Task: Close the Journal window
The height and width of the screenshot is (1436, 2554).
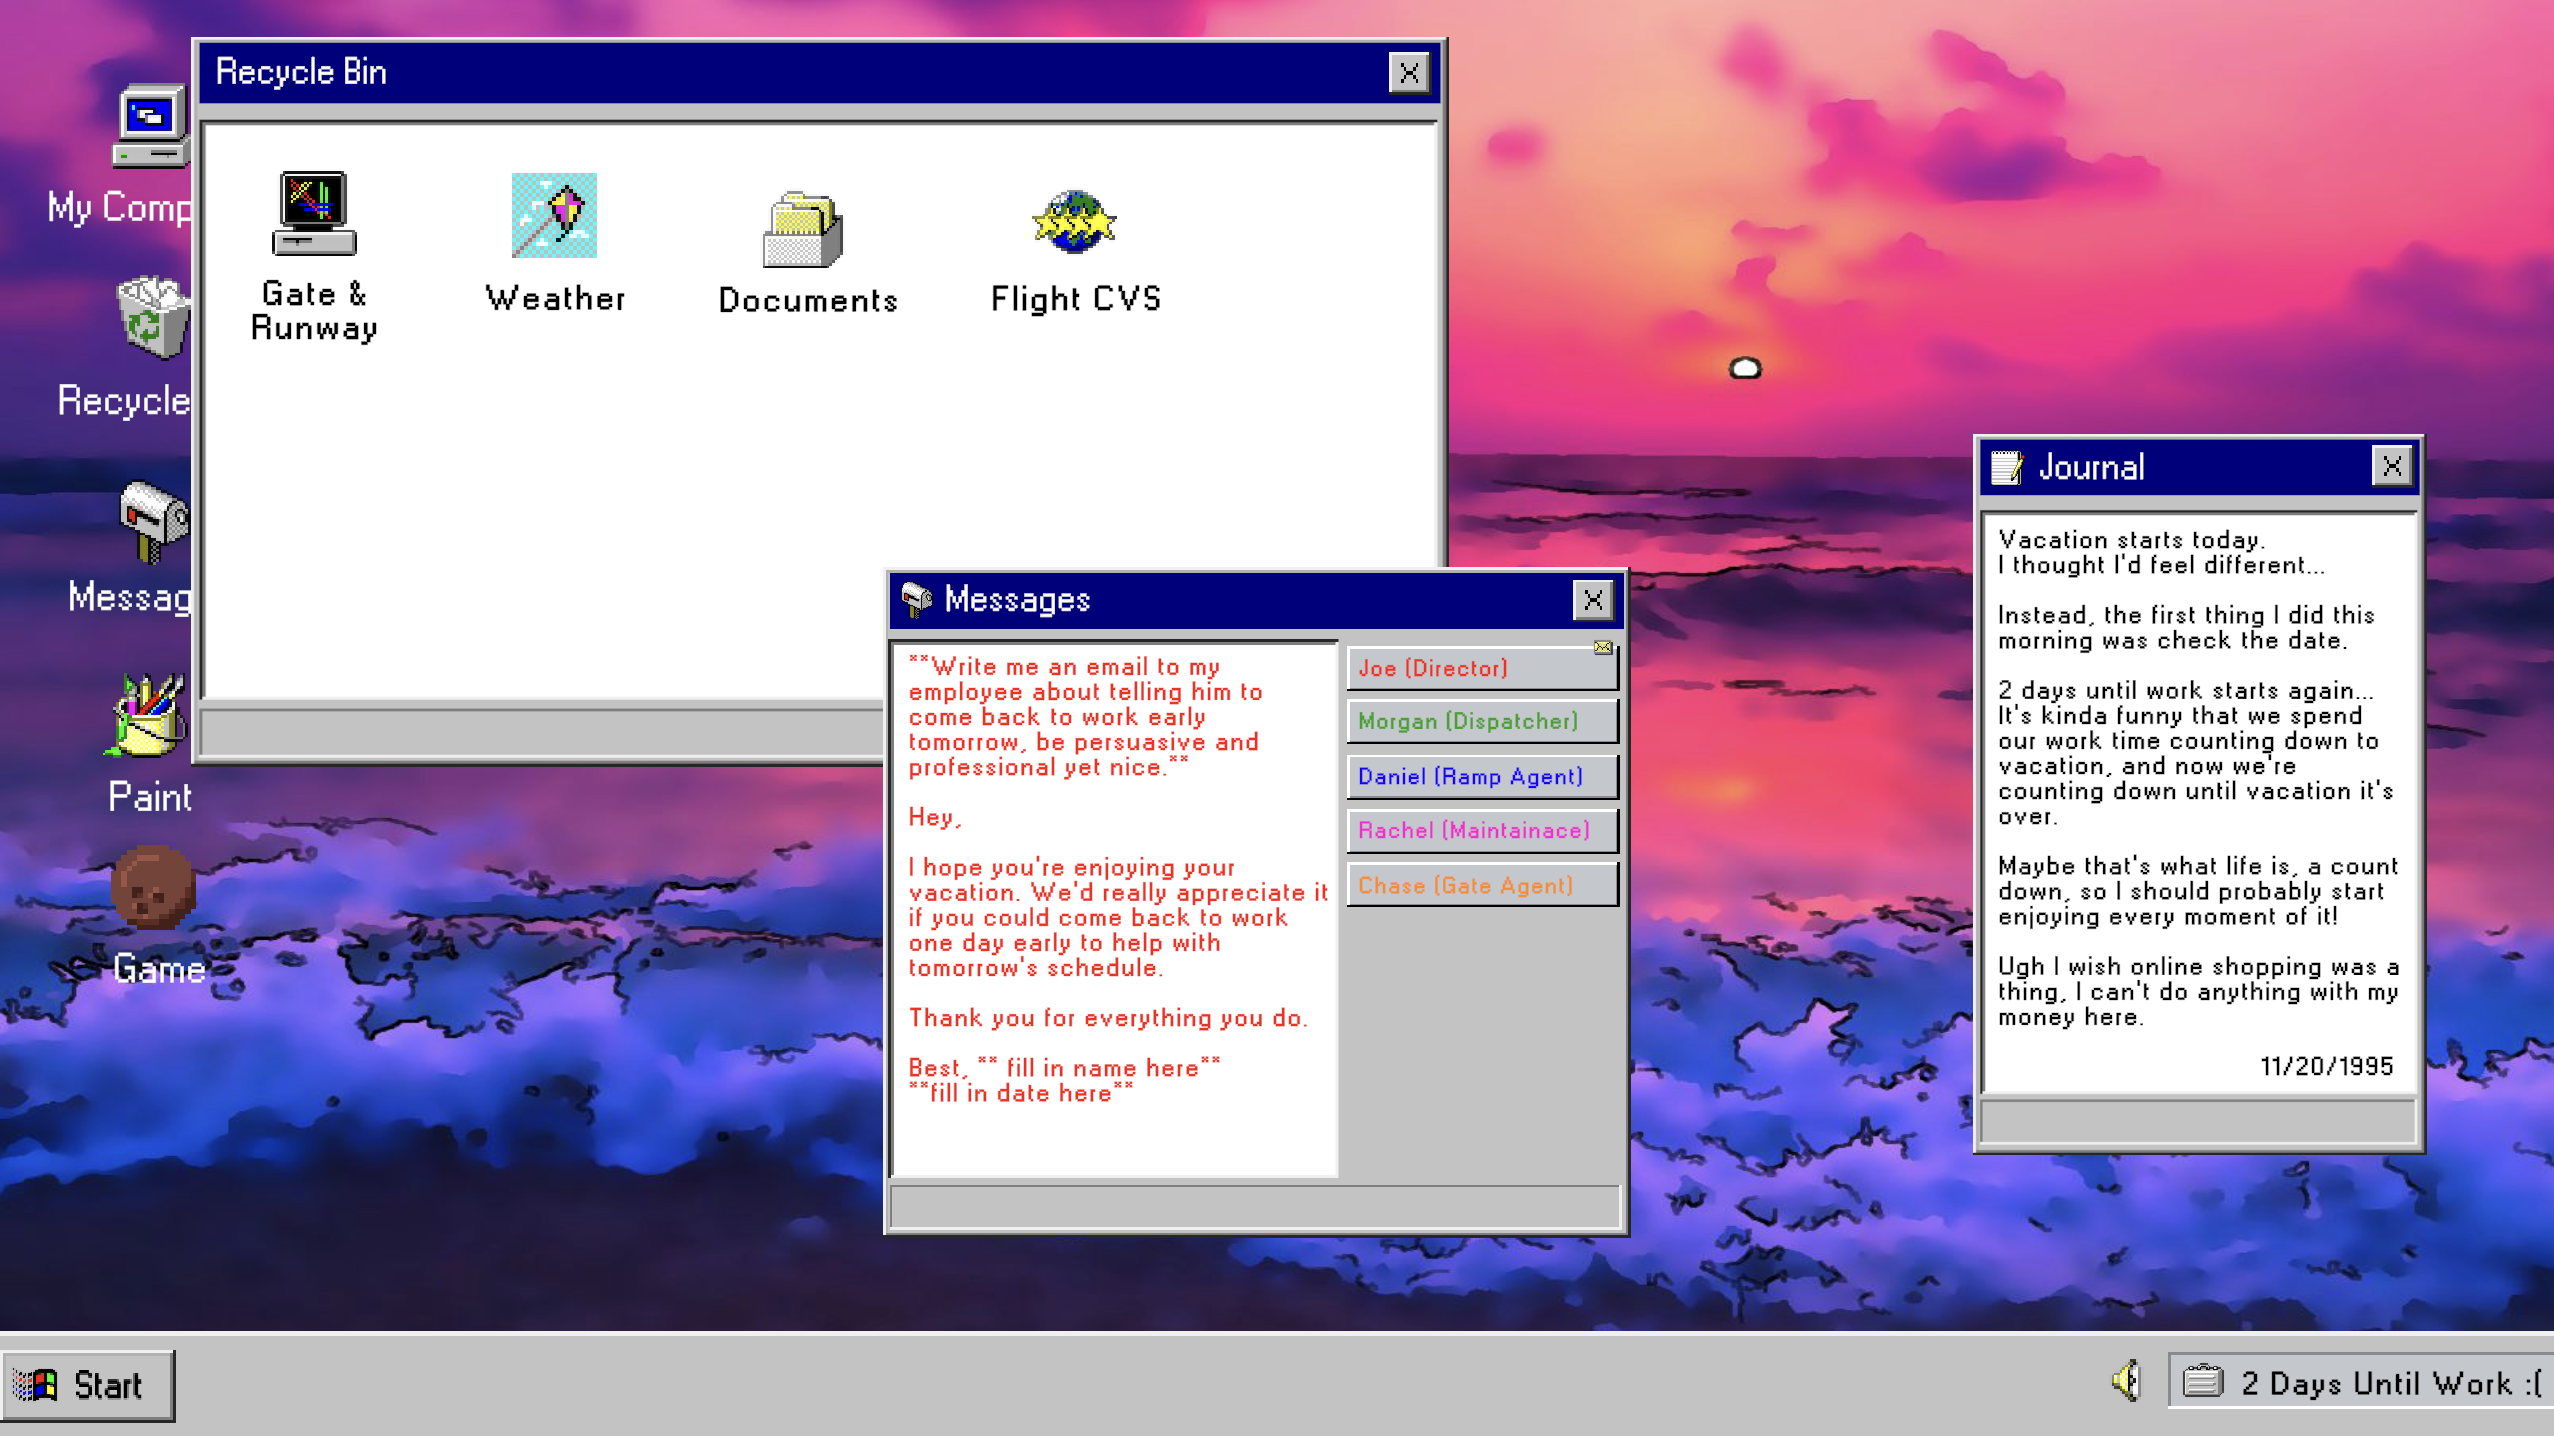Action: tap(2391, 466)
